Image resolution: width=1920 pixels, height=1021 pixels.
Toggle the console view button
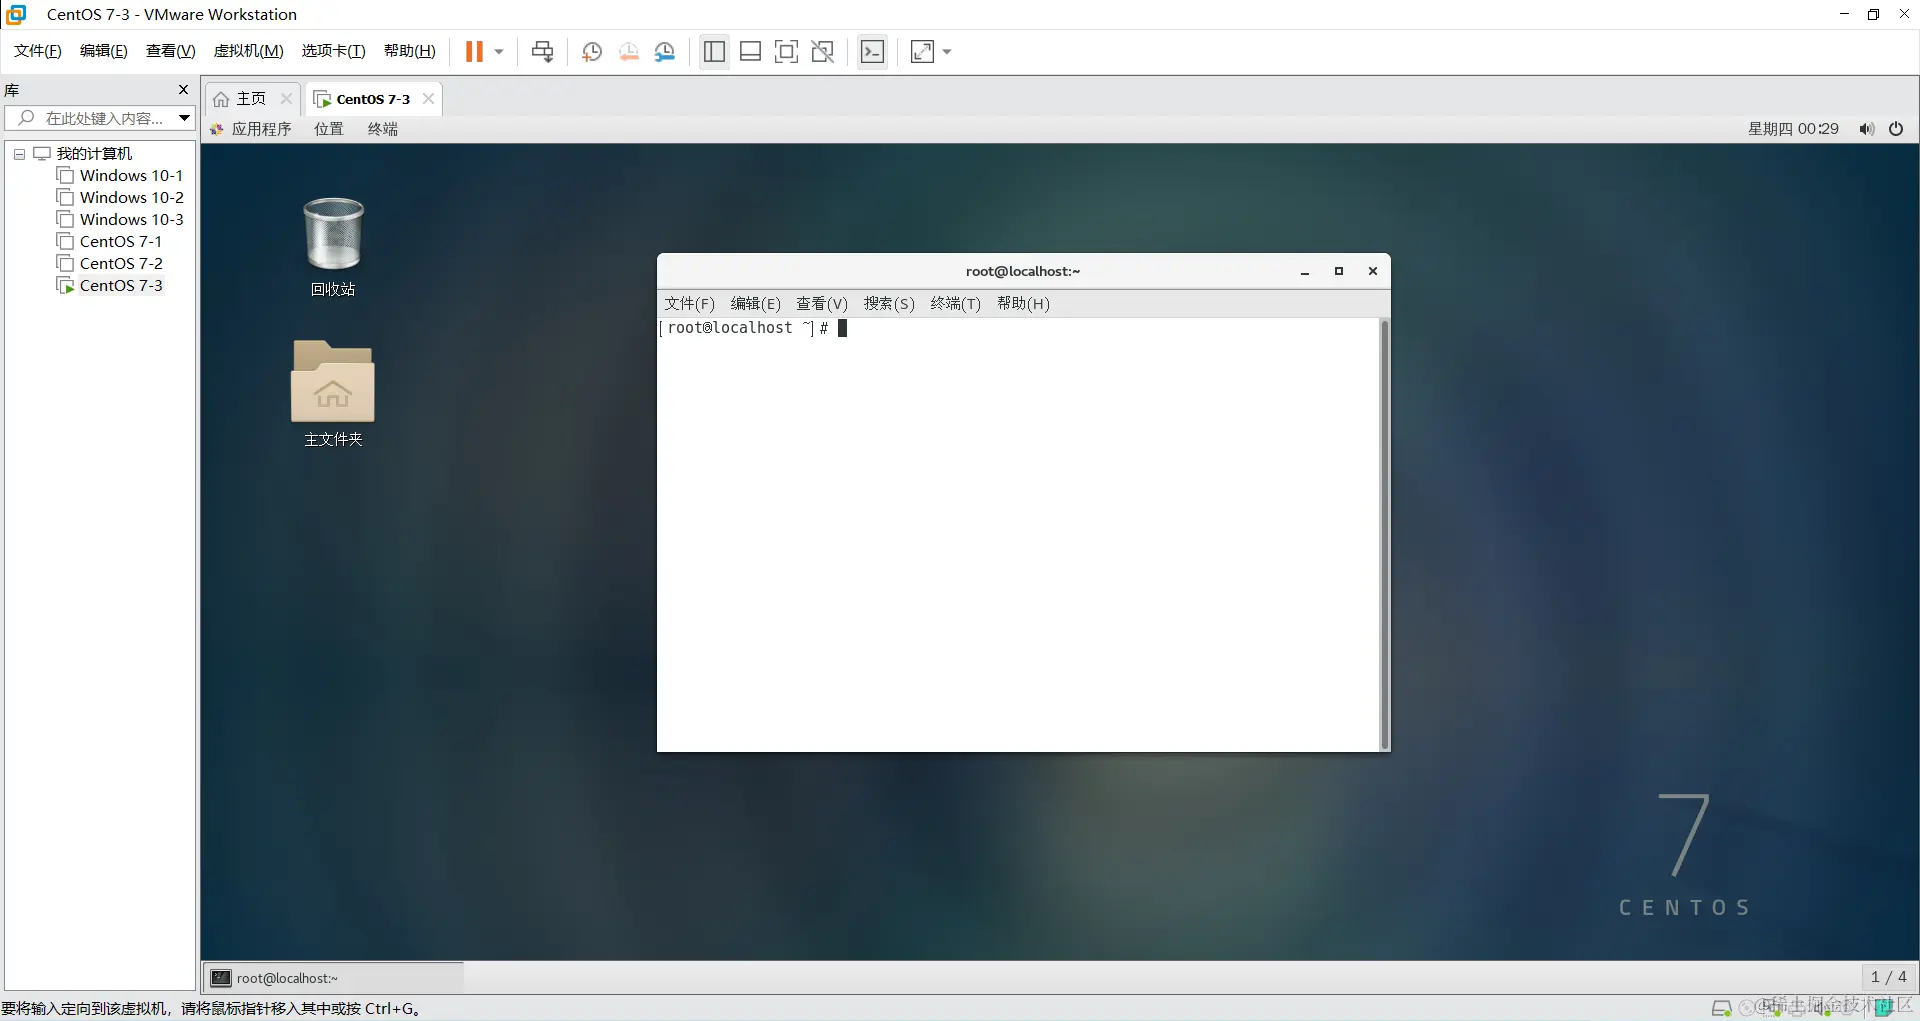coord(873,52)
